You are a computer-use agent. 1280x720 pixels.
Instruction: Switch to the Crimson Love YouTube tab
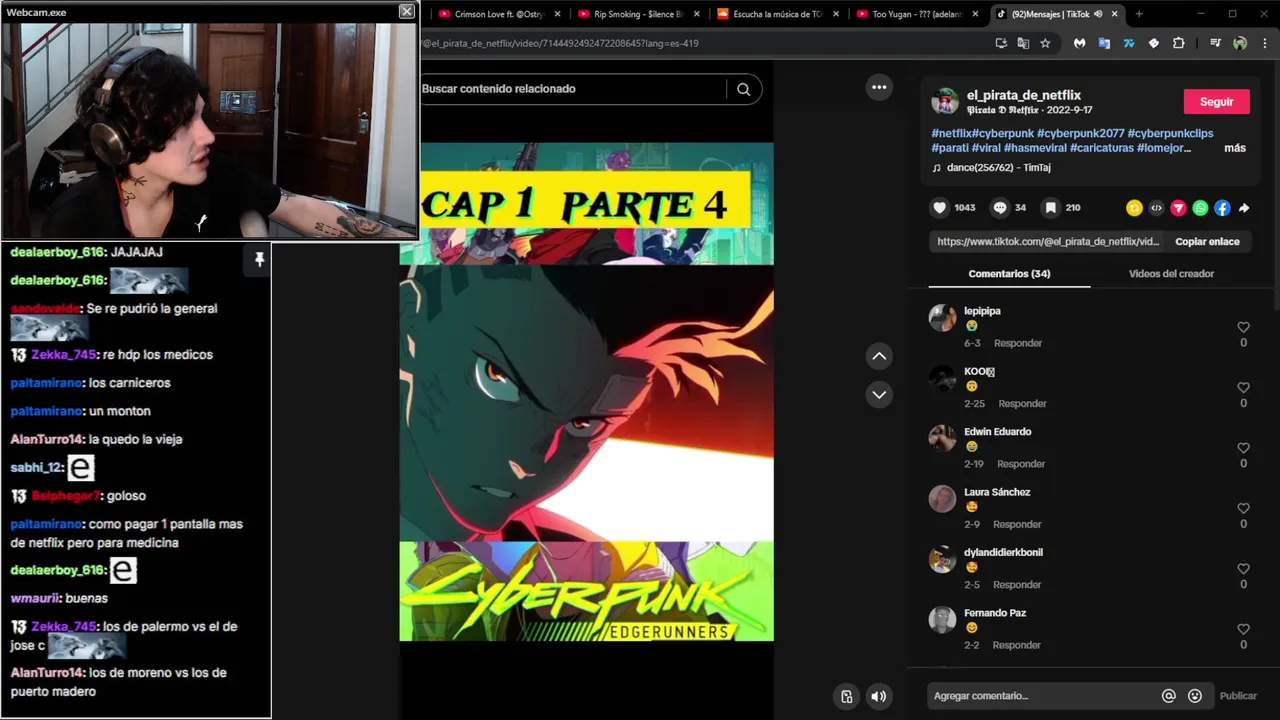(496, 14)
